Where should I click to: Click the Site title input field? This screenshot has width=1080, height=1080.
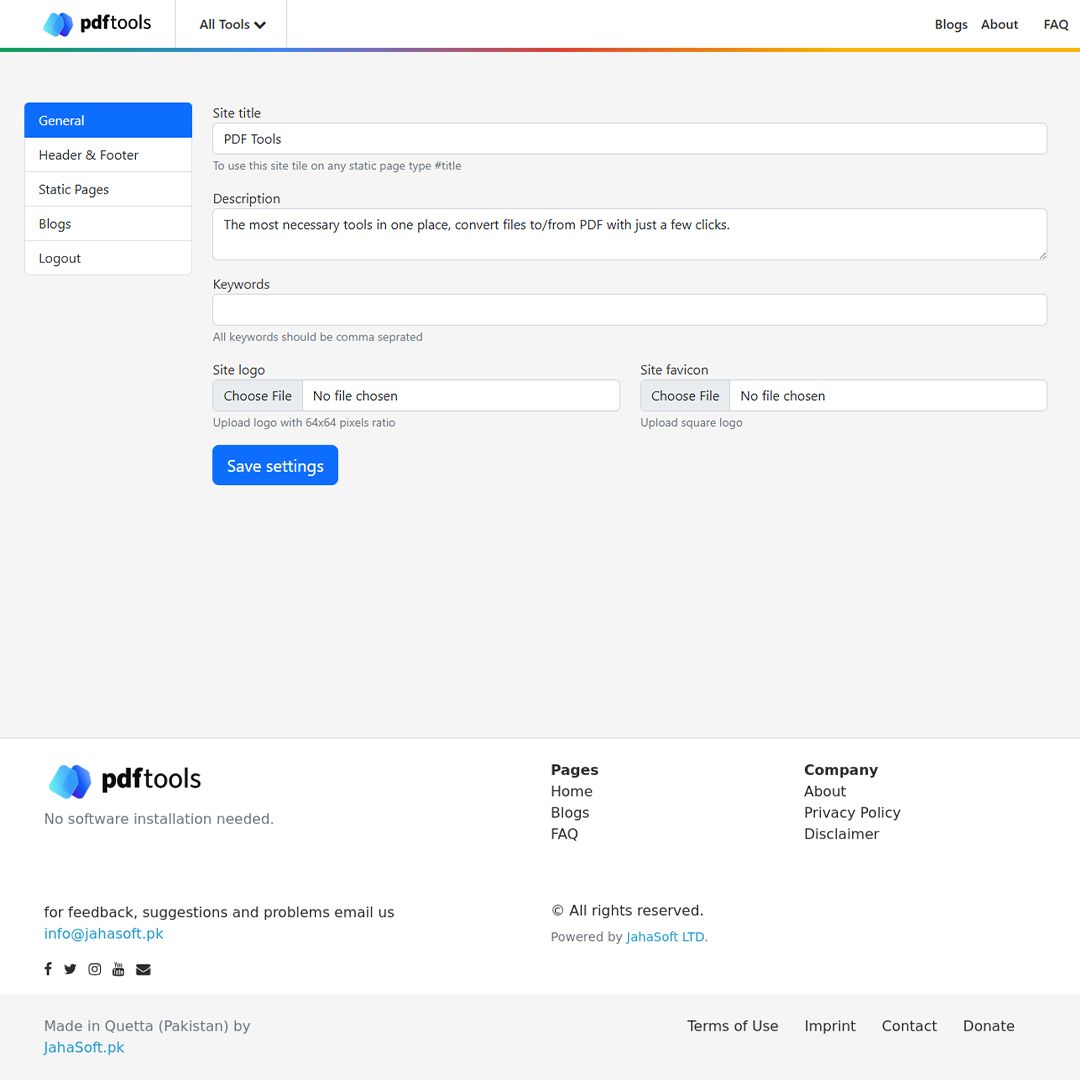pos(630,139)
